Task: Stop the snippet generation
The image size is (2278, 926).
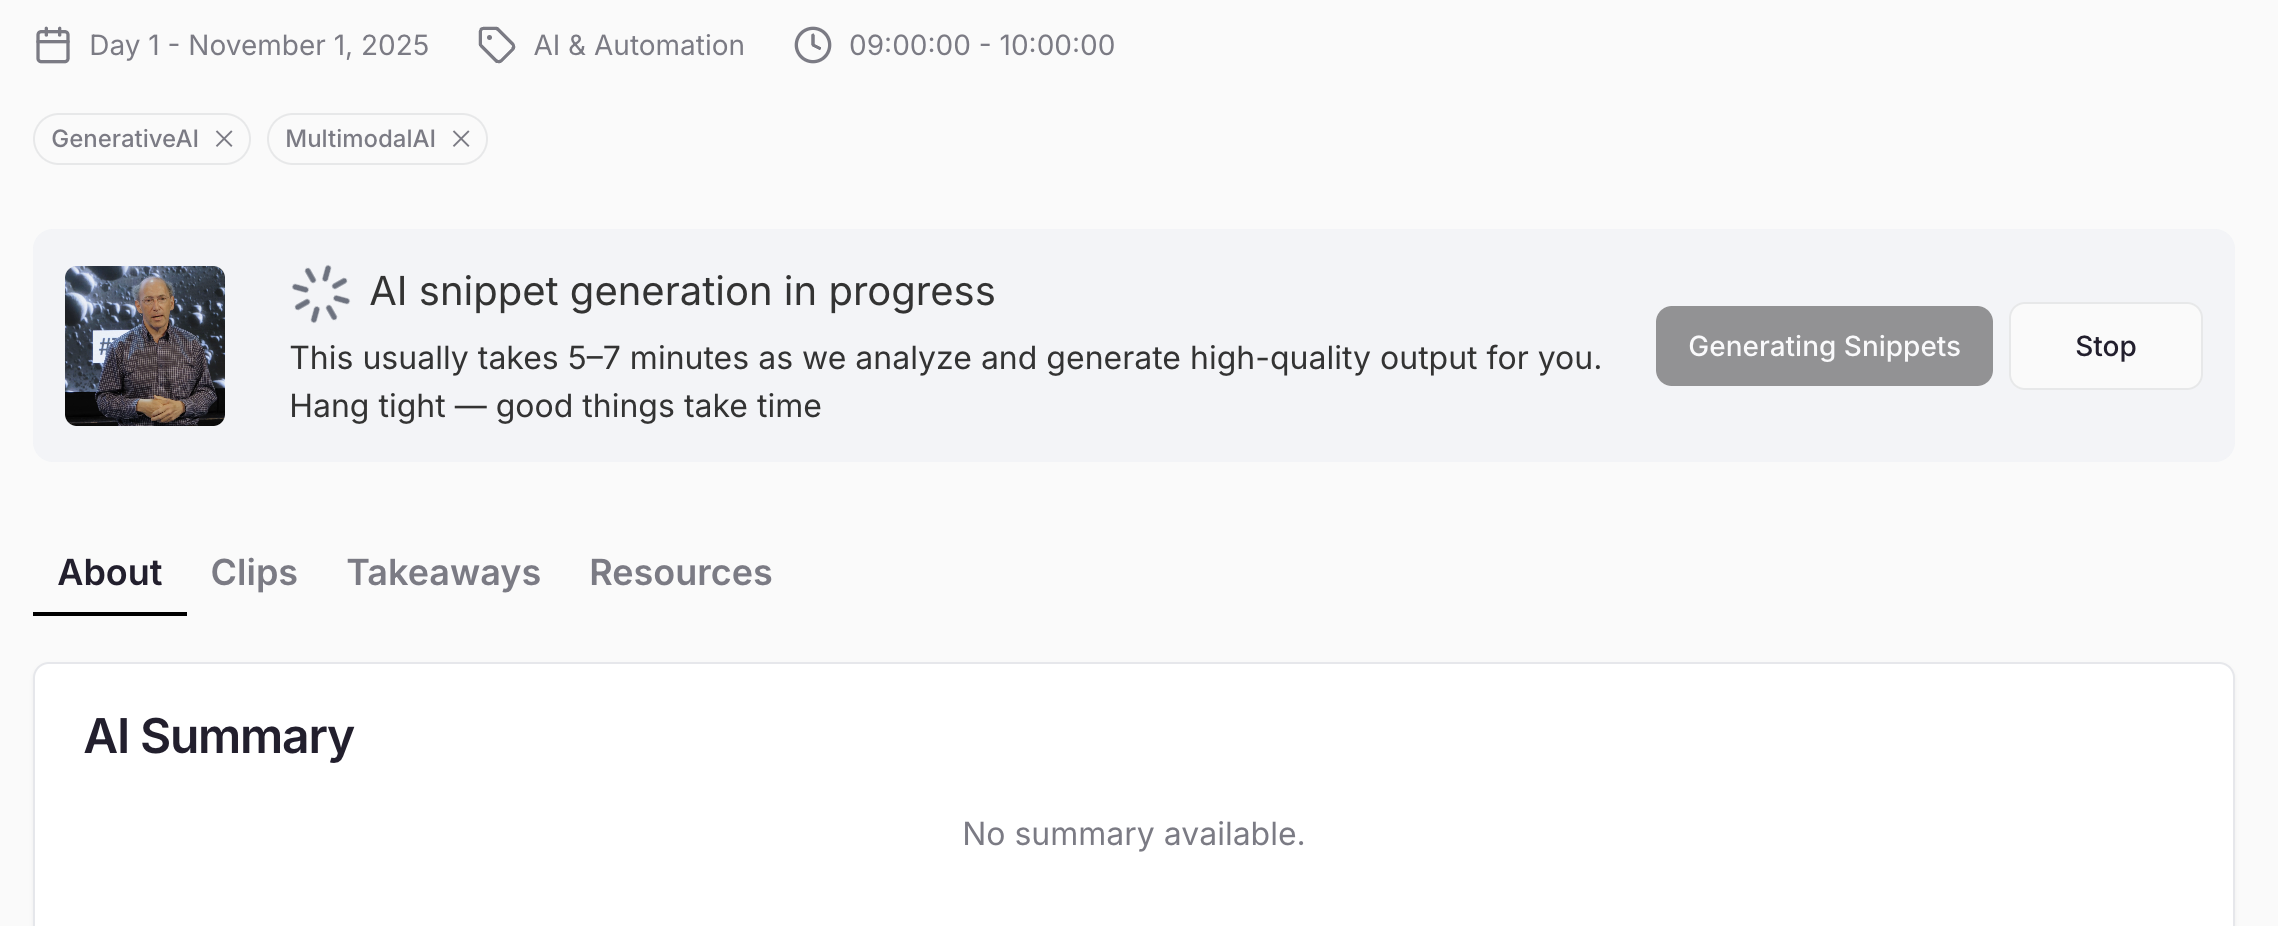Action: pos(2105,346)
